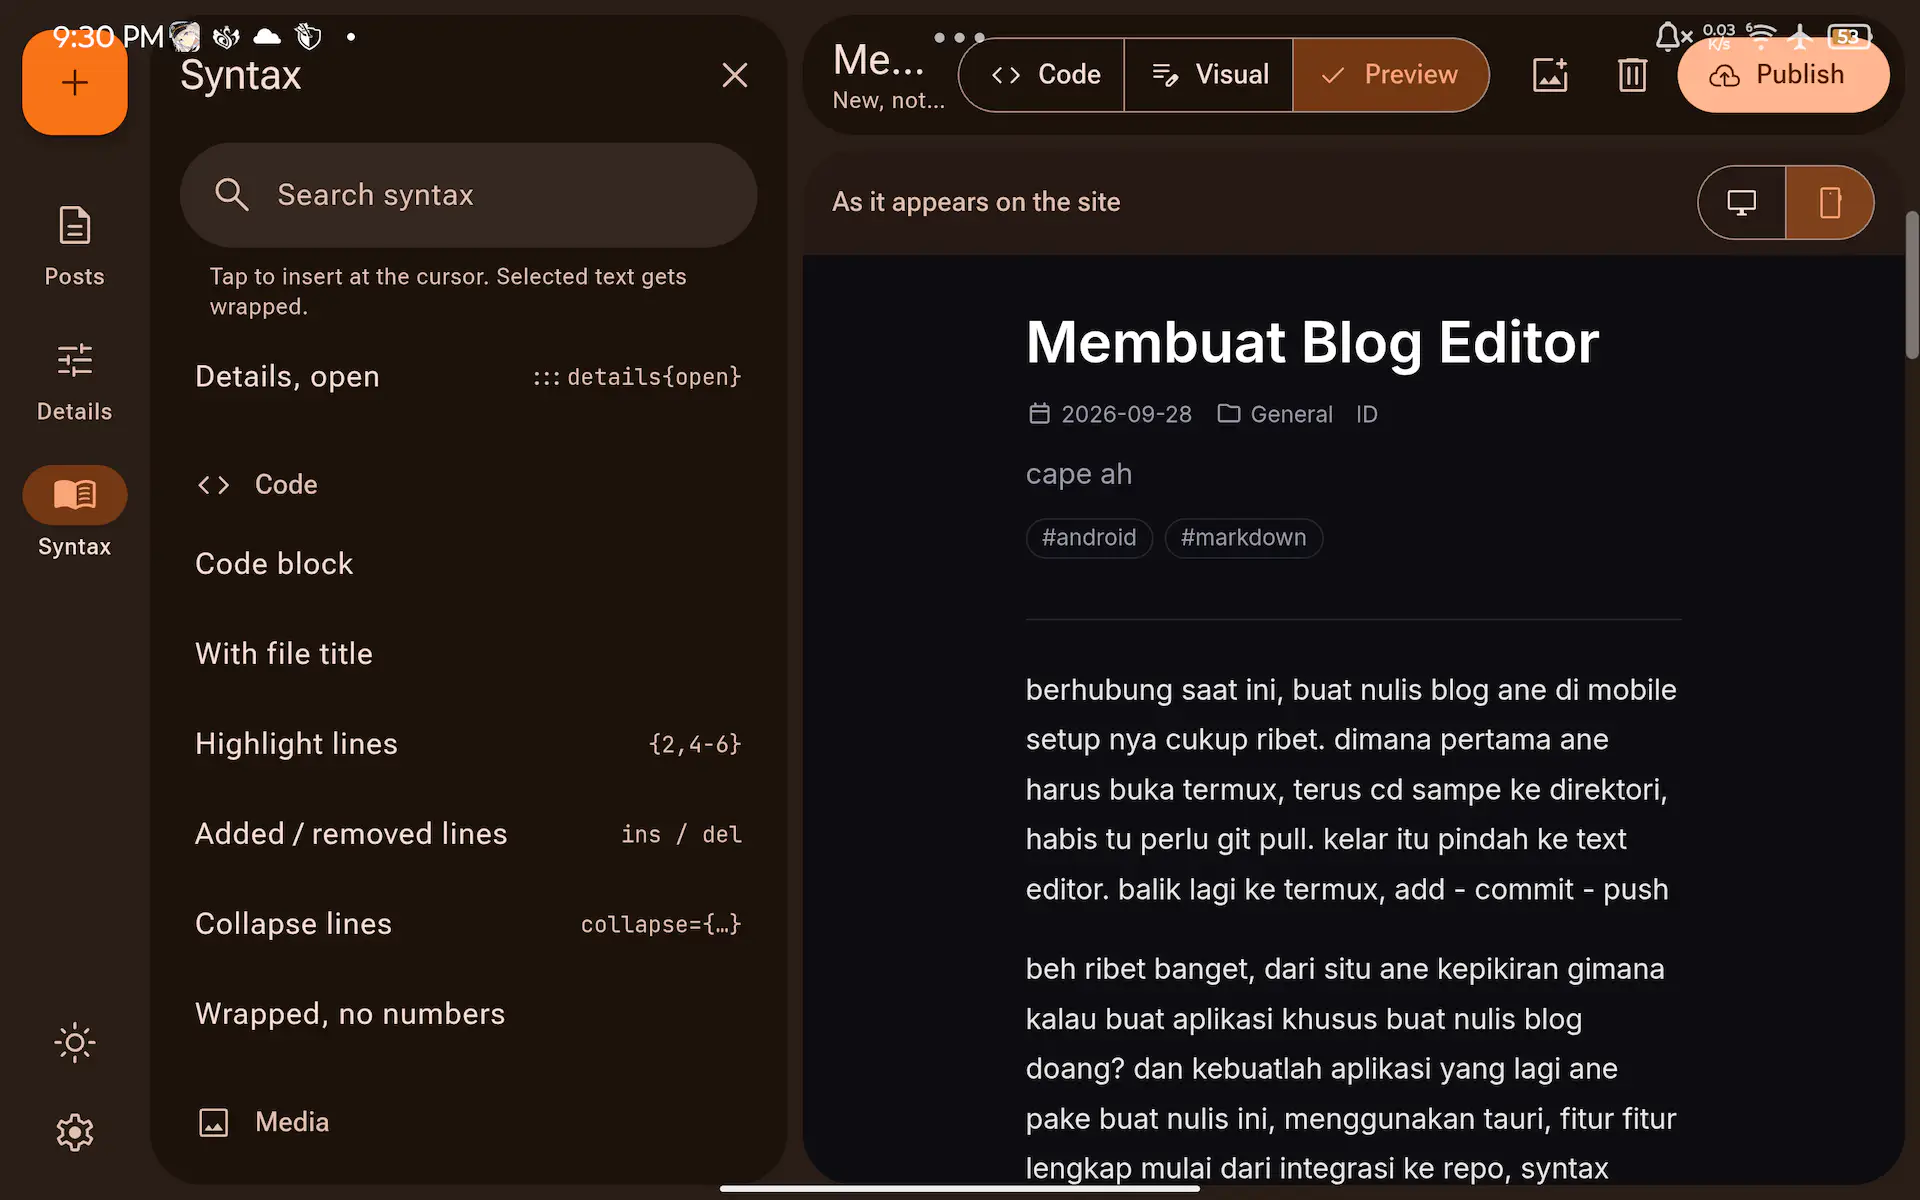Click the preview pane scrollbar
Viewport: 1920px width, 1200px height.
tap(1912, 285)
